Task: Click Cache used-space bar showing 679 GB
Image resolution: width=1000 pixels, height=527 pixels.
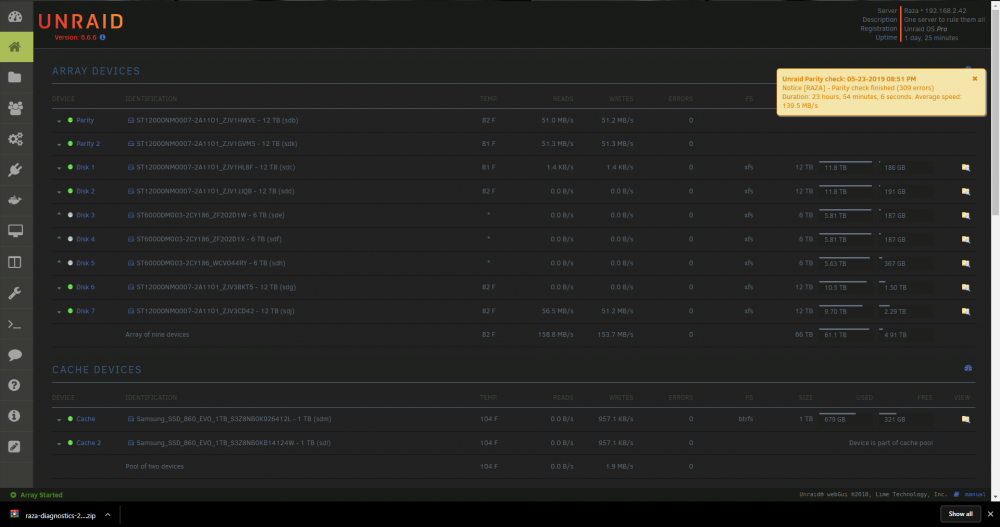Action: (x=846, y=419)
